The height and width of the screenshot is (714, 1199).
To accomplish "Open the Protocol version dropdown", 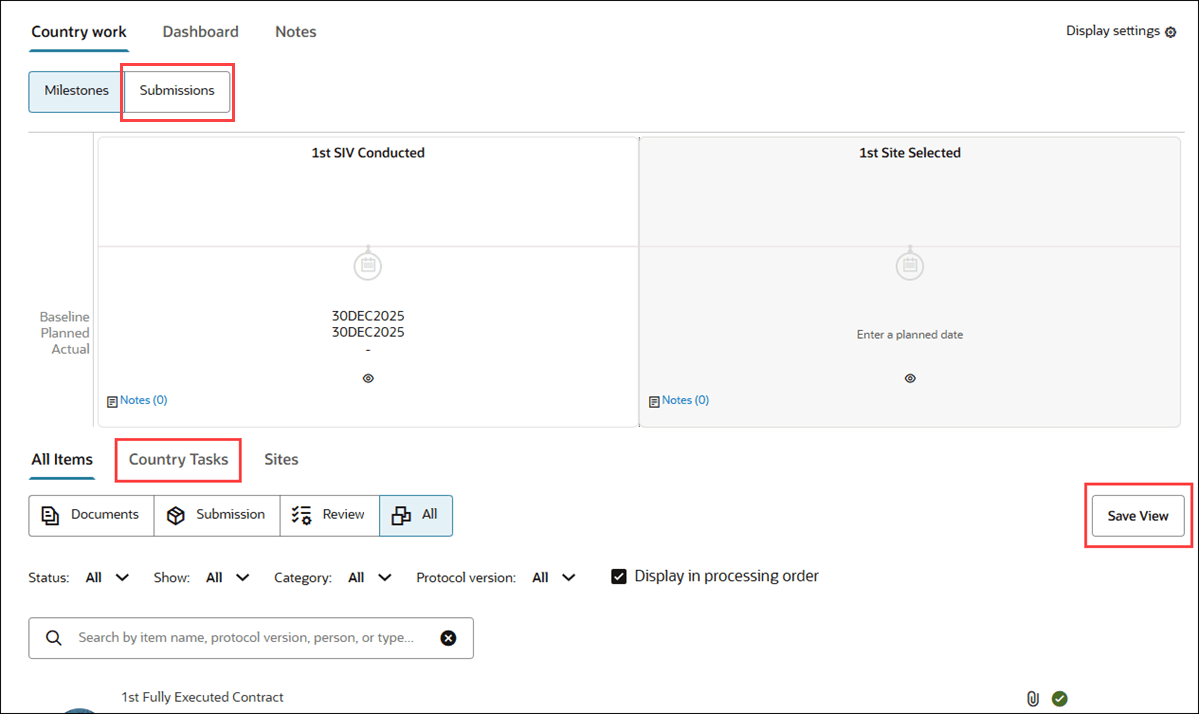I will pyautogui.click(x=555, y=577).
